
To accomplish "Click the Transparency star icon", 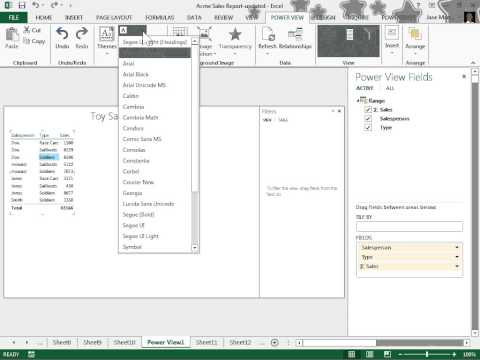I will point(235,34).
